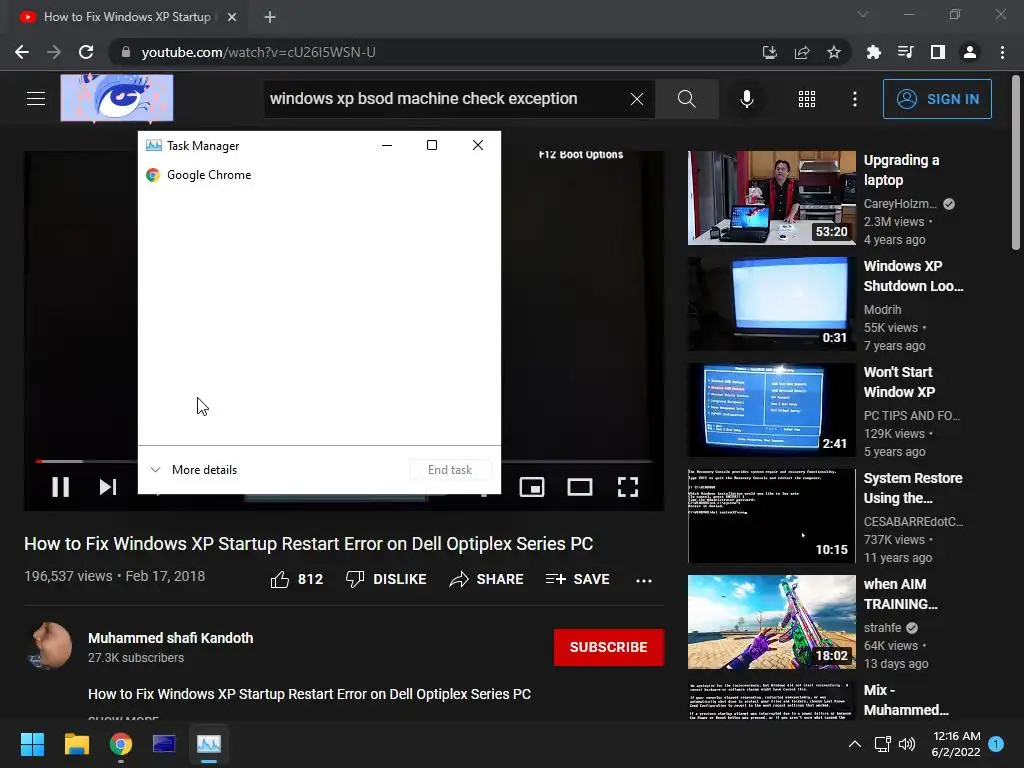This screenshot has height=768, width=1024.
Task: Clear the YouTube search box
Action: [637, 99]
